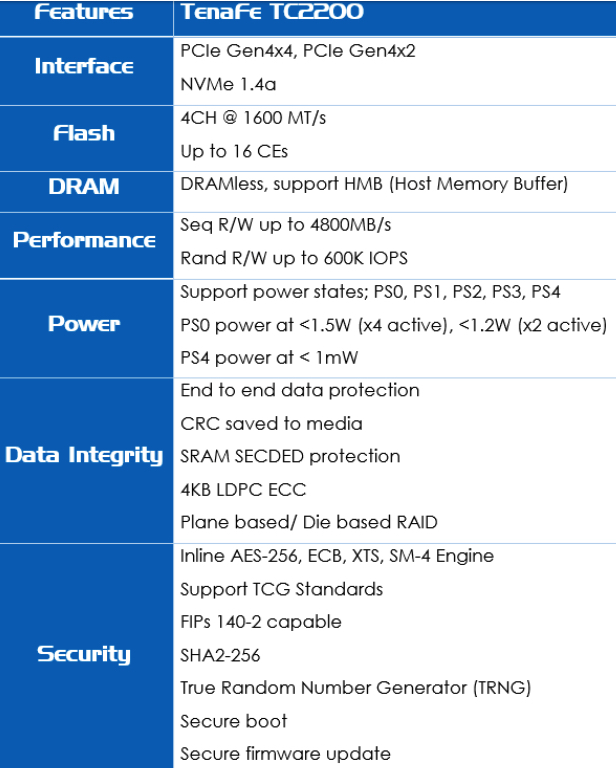Click the PS4 power at < 1mW line
The image size is (616, 768).
pos(269,358)
